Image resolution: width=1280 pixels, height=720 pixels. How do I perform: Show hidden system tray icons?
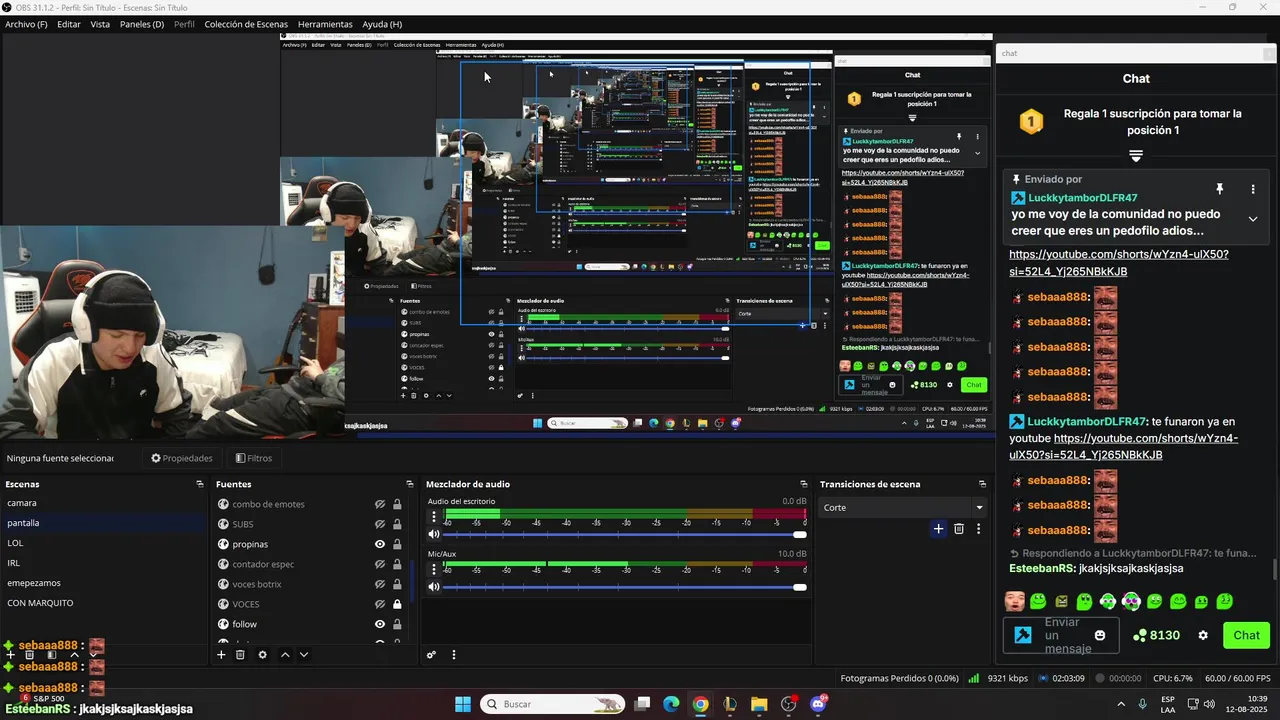coord(1120,704)
